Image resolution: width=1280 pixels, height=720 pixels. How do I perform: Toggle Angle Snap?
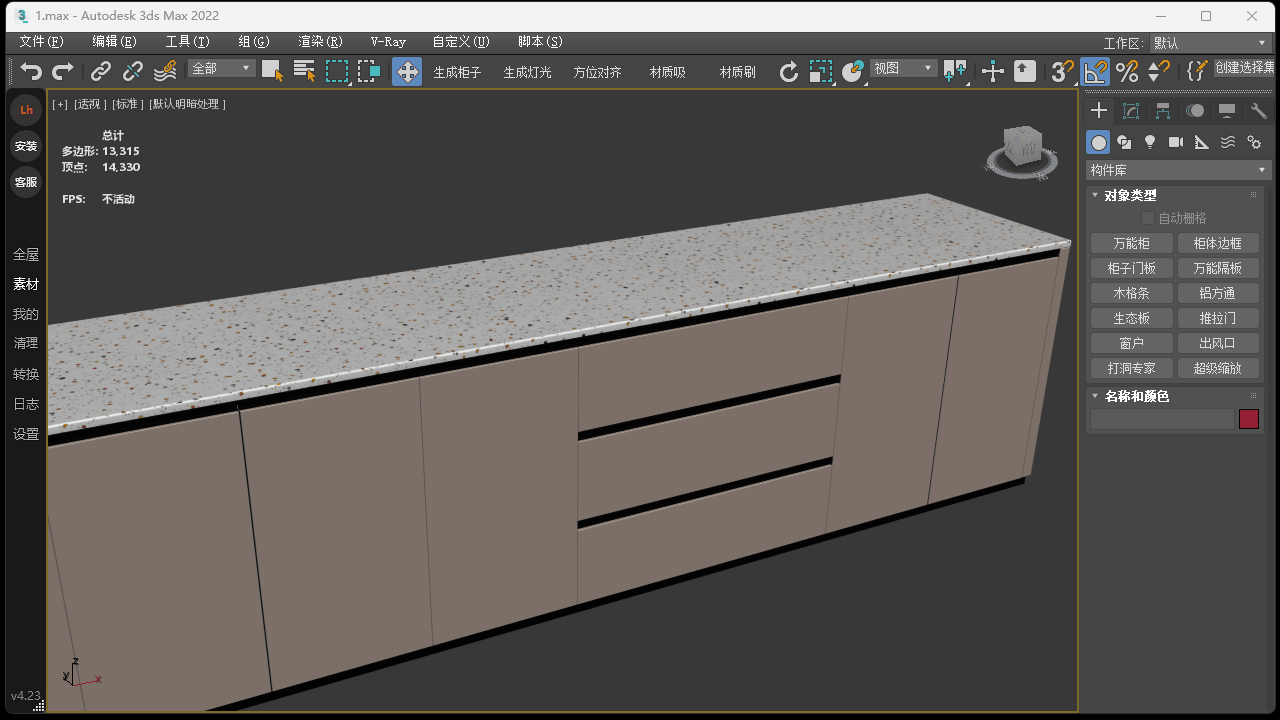click(x=1095, y=71)
